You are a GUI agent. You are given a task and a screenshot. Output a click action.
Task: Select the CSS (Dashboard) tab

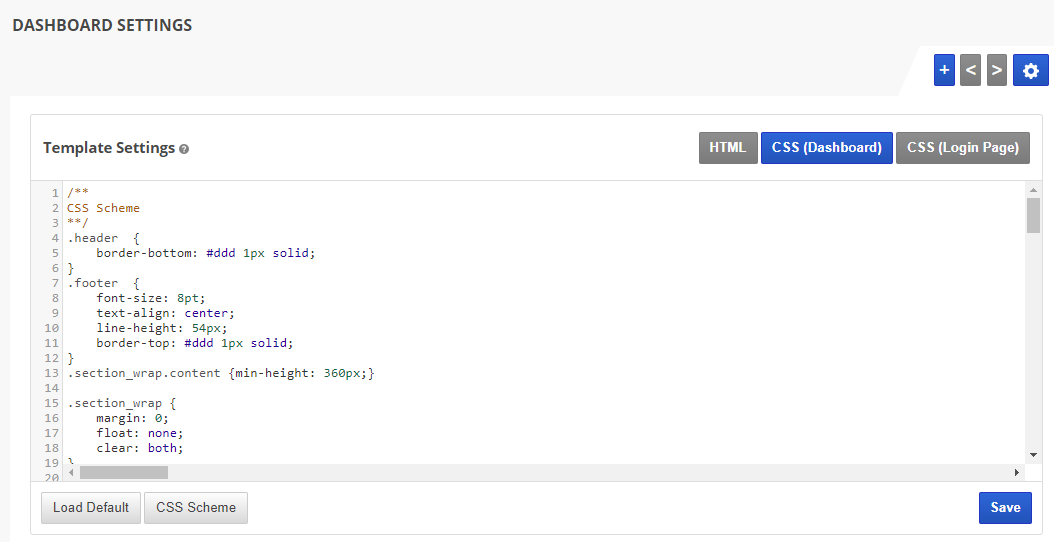[826, 147]
